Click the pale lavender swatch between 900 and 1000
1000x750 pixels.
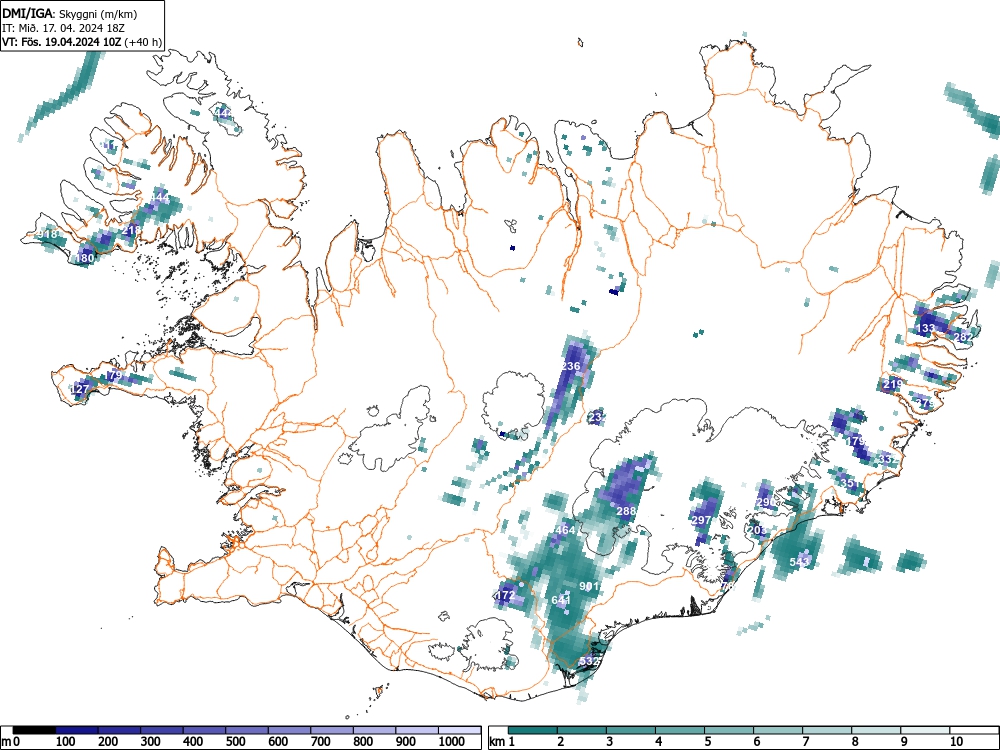417,730
